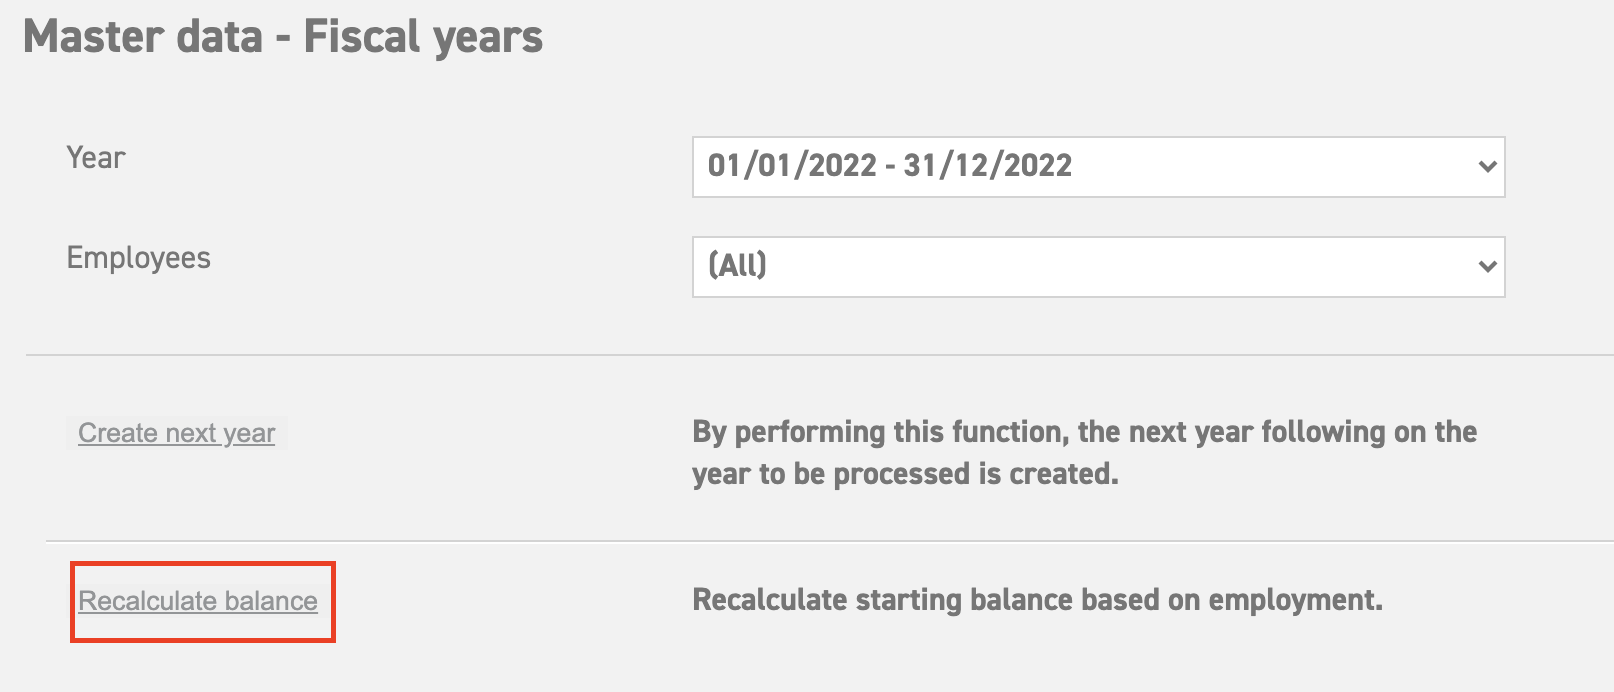Viewport: 1614px width, 692px height.
Task: Expand the Employees dropdown currently set to (All)
Action: (1100, 266)
